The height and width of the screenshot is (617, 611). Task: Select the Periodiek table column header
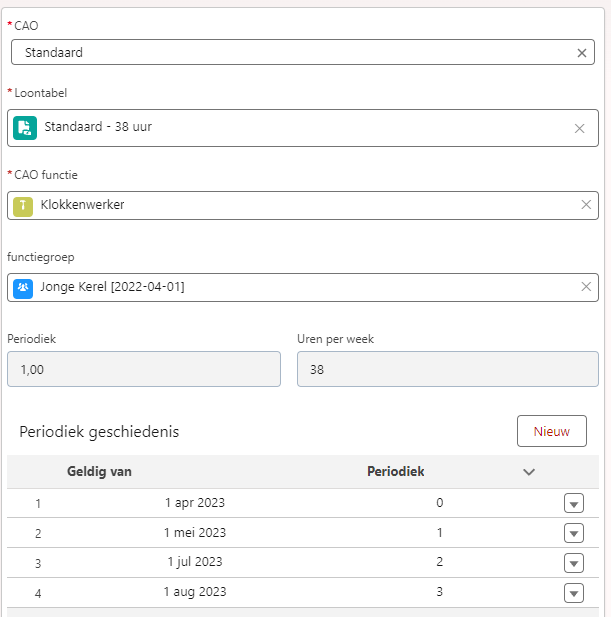[395, 471]
